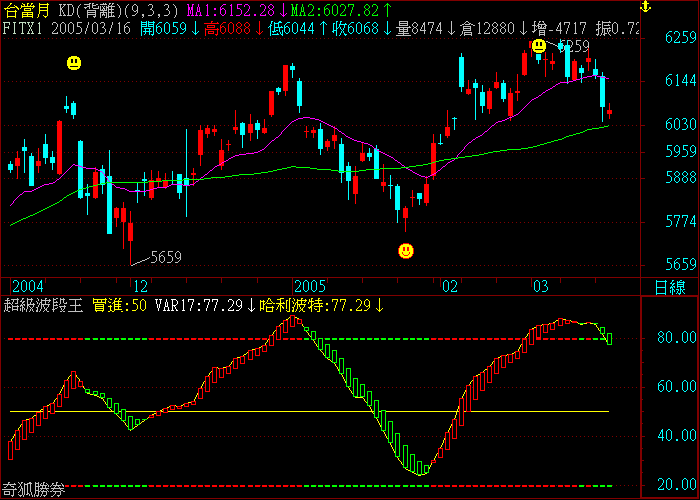This screenshot has width=700, height=500.
Task: Click the 5659 low price label
Action: 165,257
